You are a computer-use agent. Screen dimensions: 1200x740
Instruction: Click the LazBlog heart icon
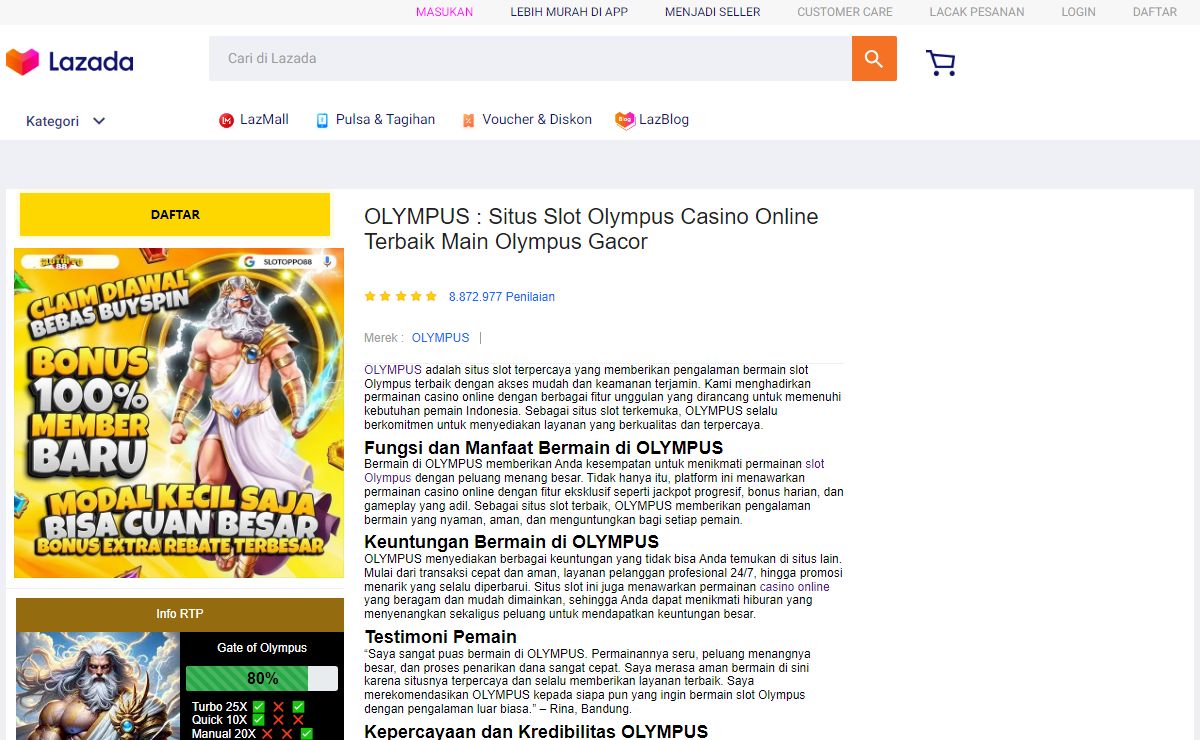click(x=625, y=120)
